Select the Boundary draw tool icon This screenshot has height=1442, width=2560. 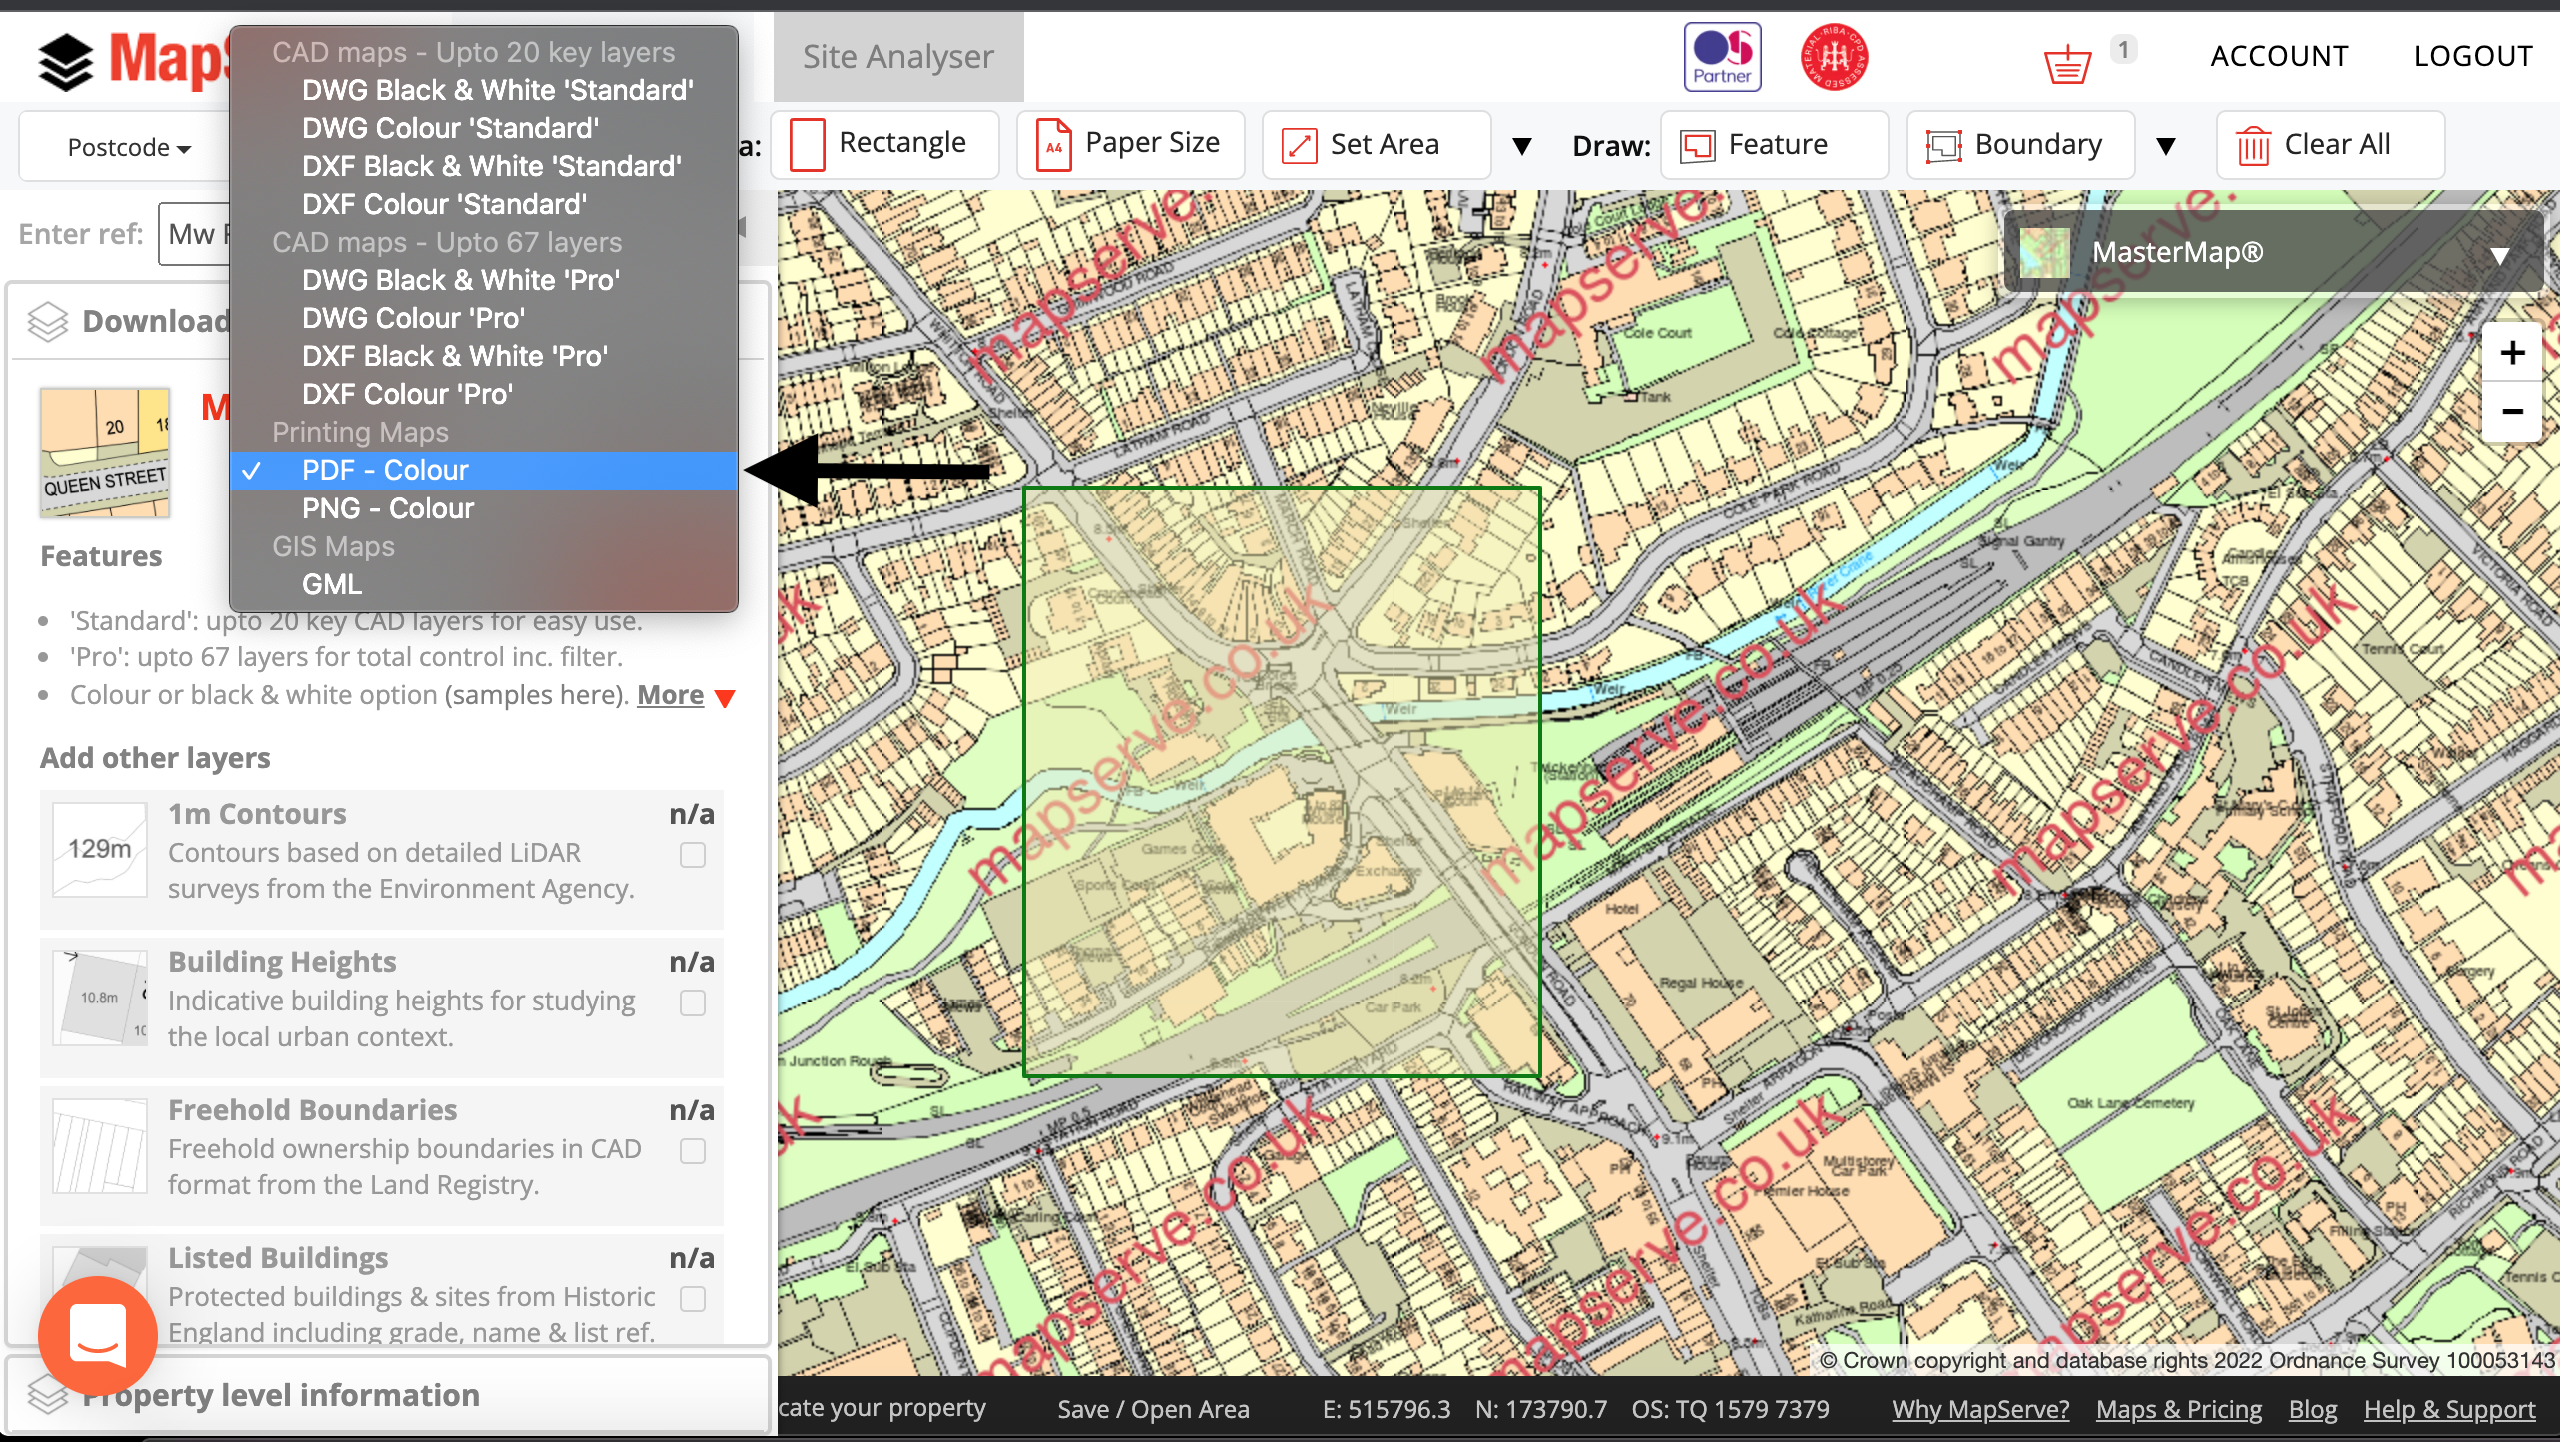pos(1944,146)
